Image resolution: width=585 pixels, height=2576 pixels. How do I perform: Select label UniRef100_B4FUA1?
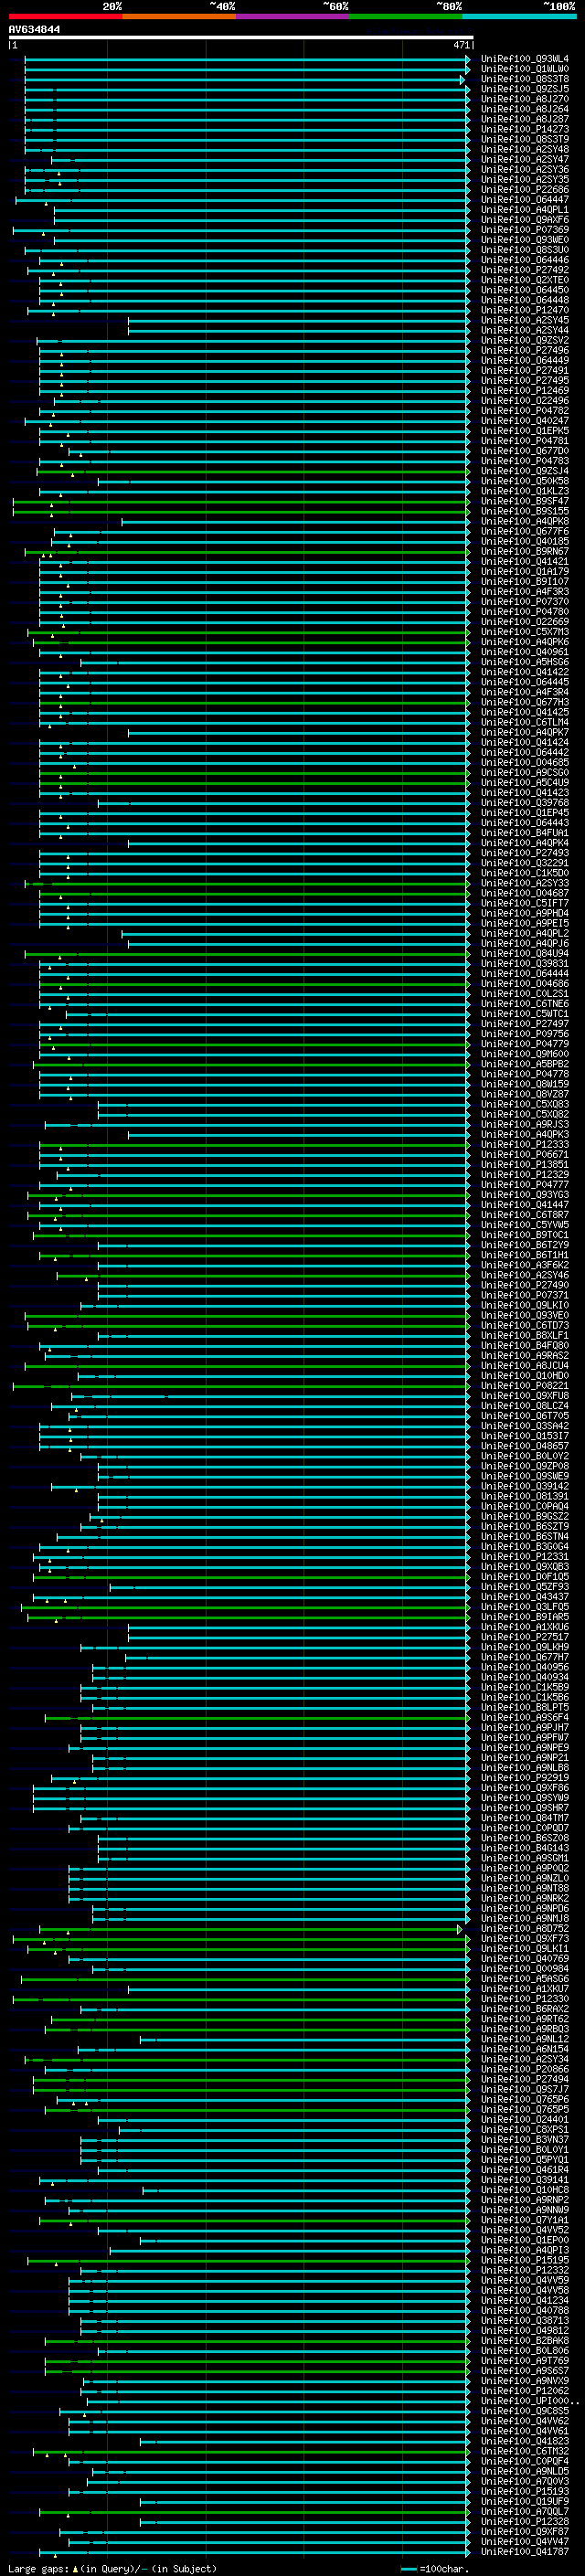524,833
